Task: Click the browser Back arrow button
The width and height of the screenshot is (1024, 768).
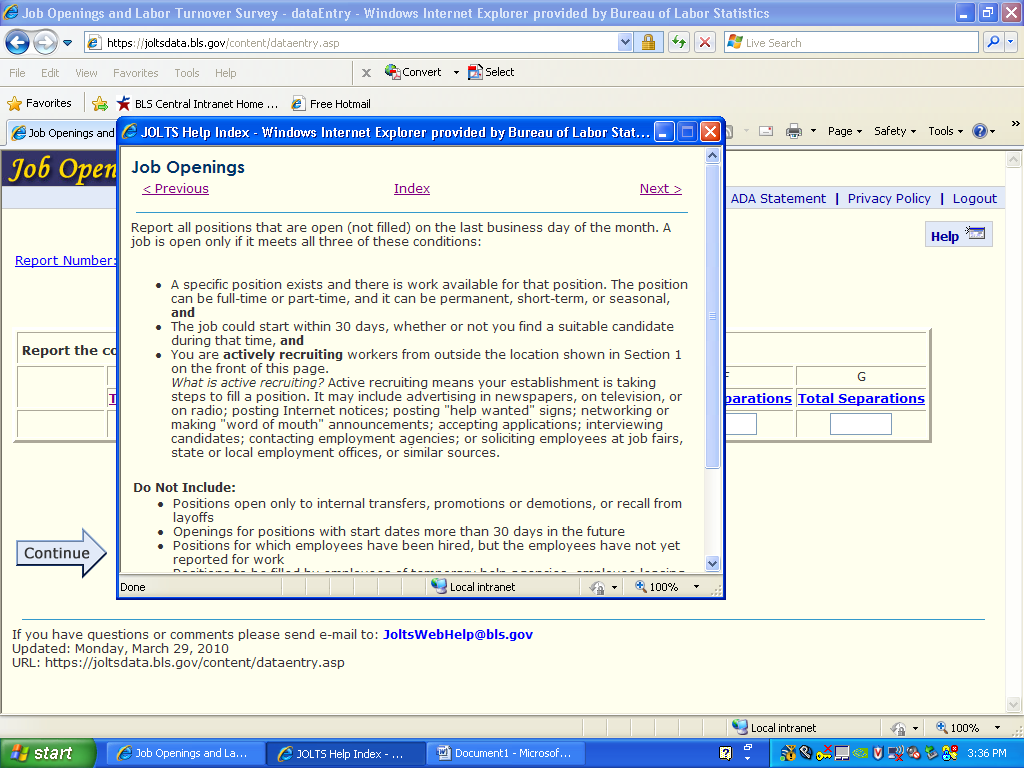Action: [x=18, y=43]
